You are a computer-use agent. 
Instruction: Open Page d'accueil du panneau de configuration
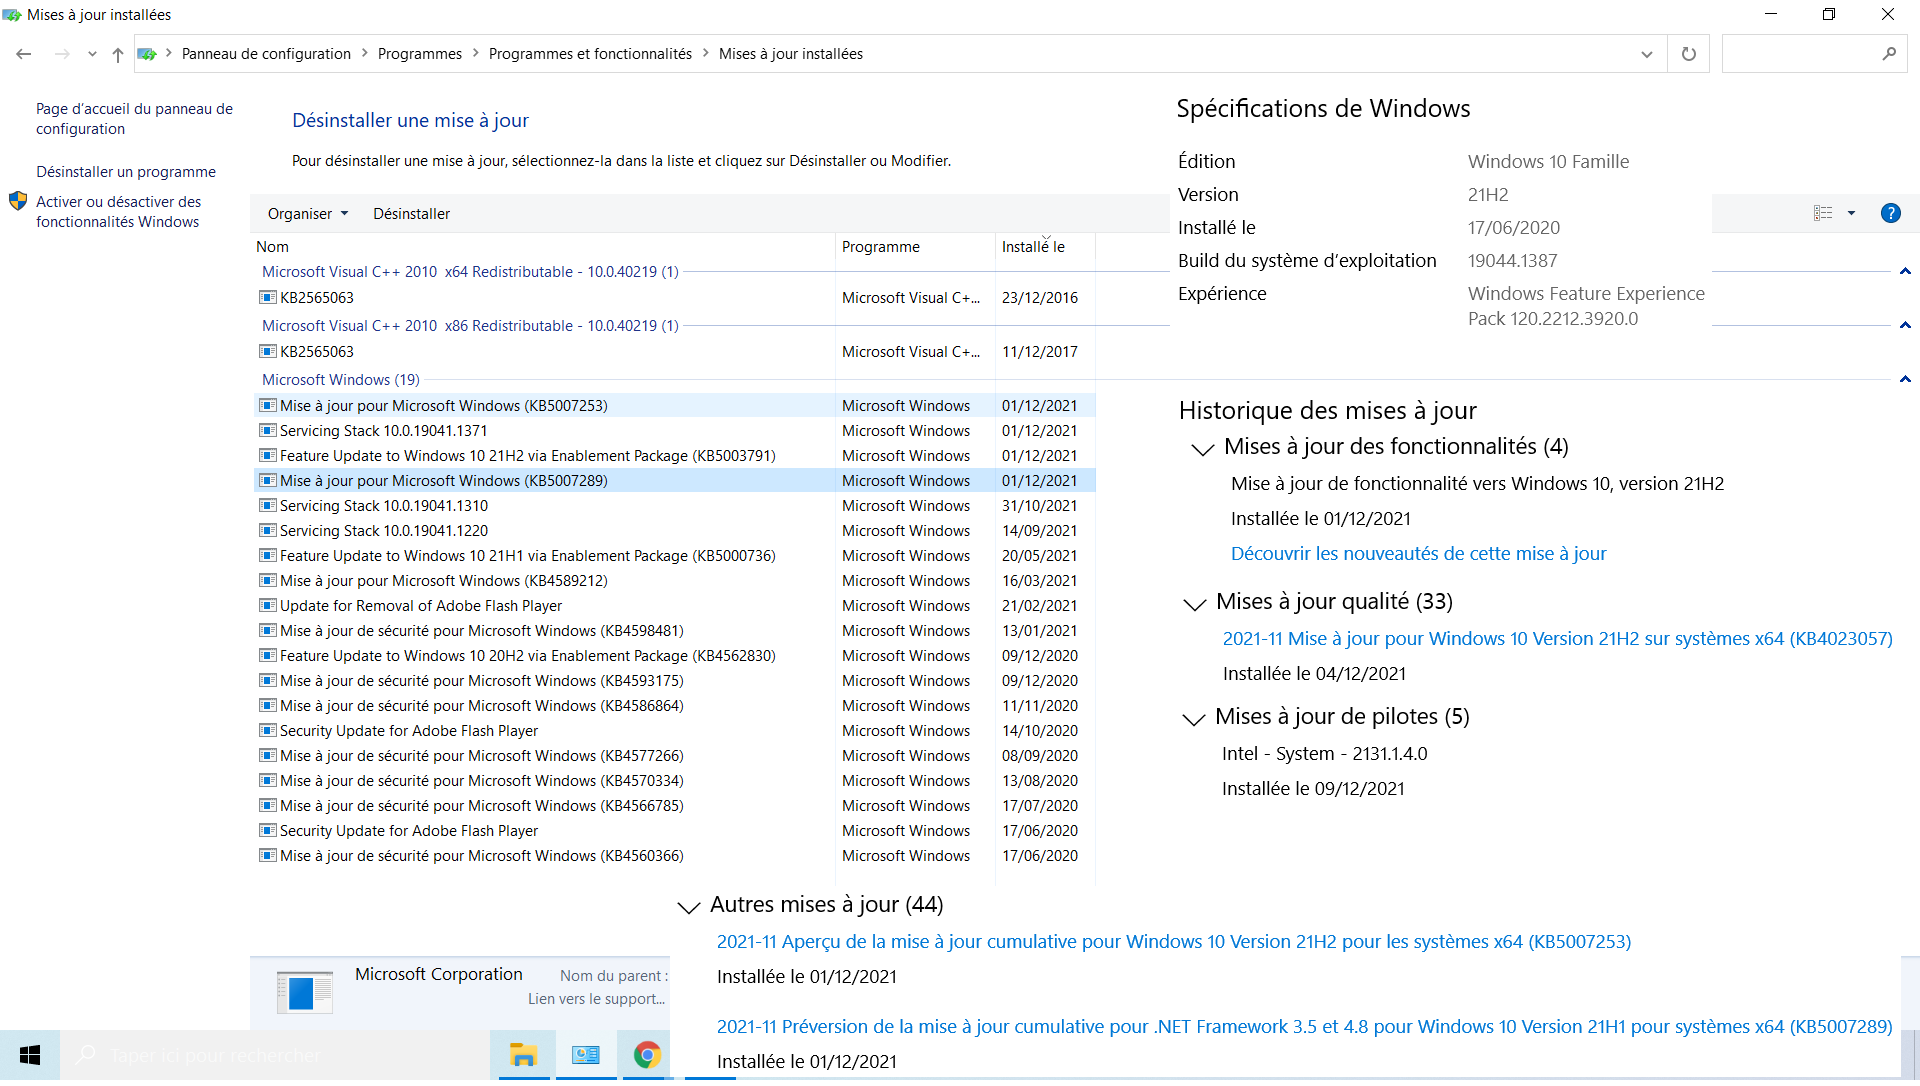point(134,119)
